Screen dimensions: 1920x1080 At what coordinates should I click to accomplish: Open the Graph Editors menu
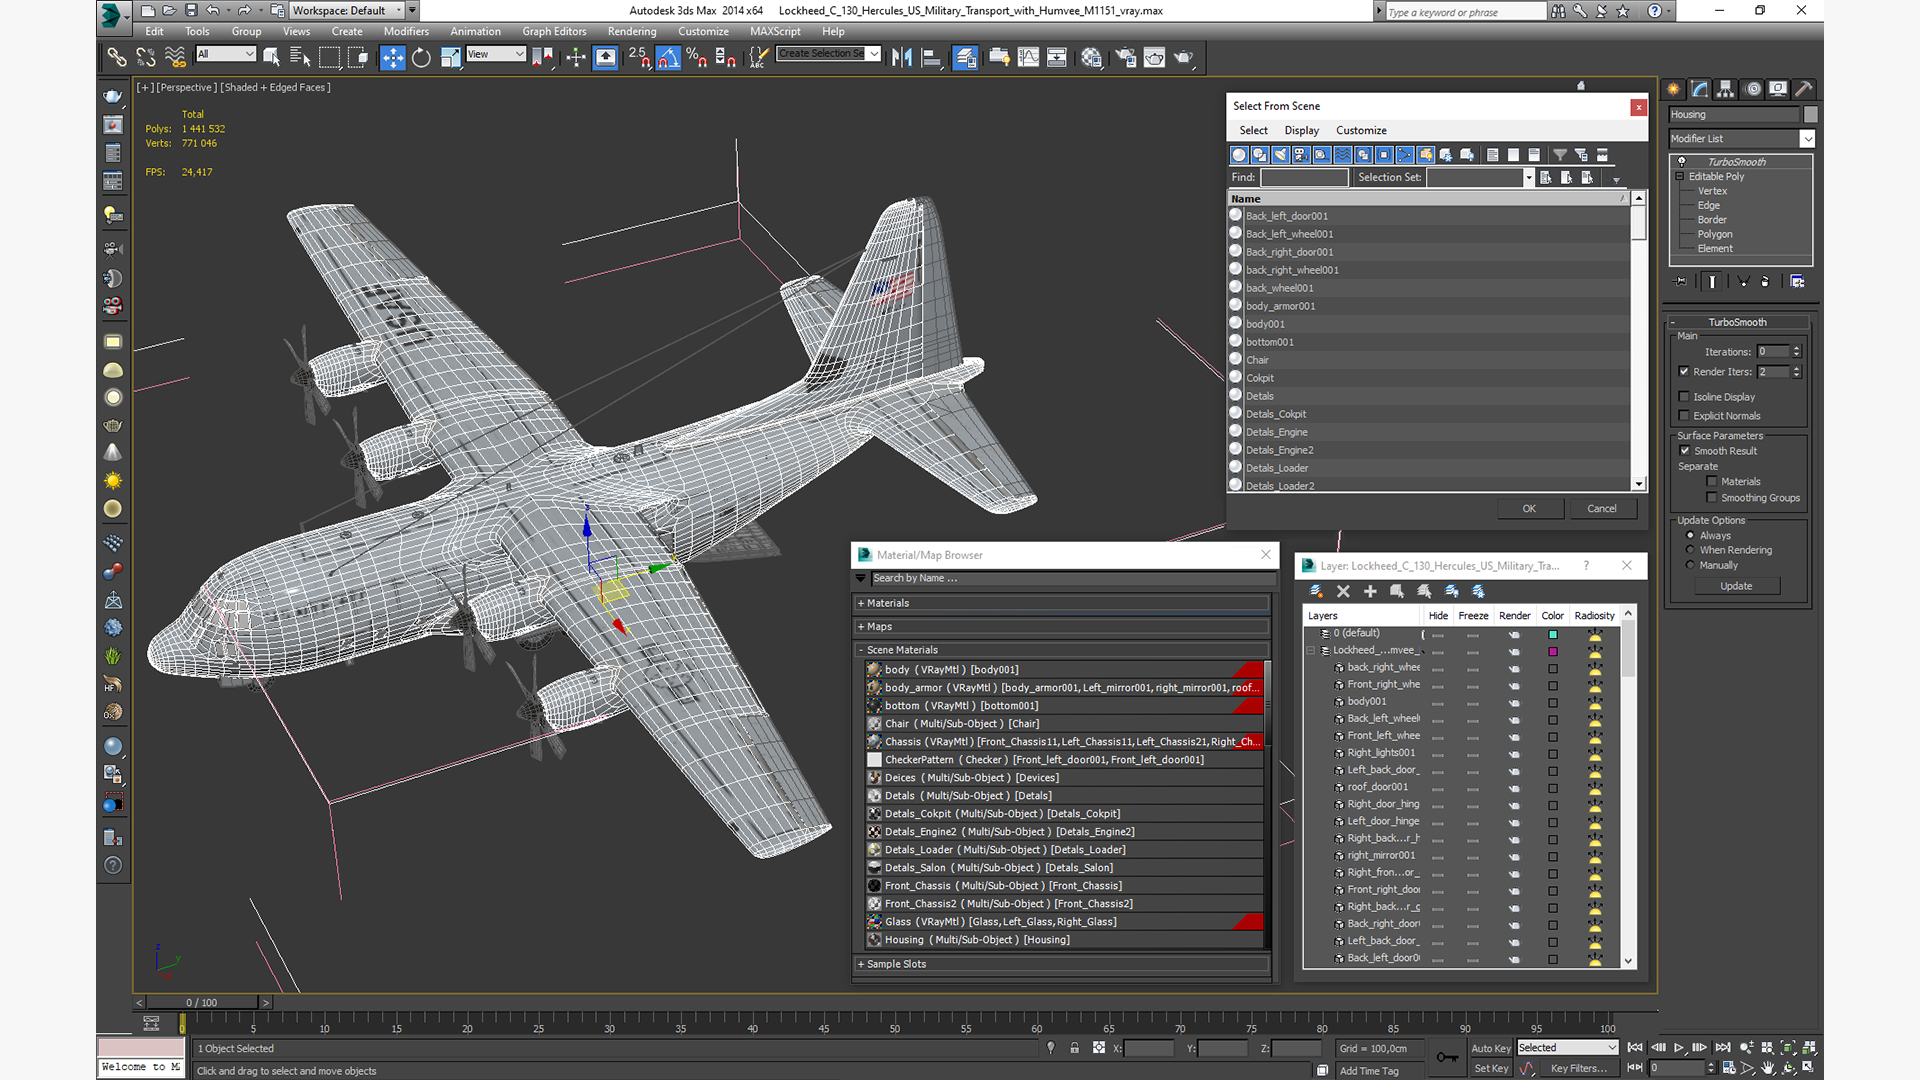point(554,32)
